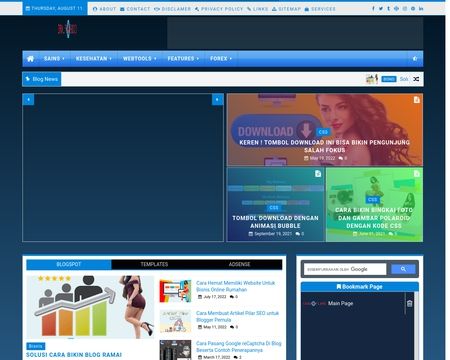Click the Thursday, August 11 date label

click(55, 8)
